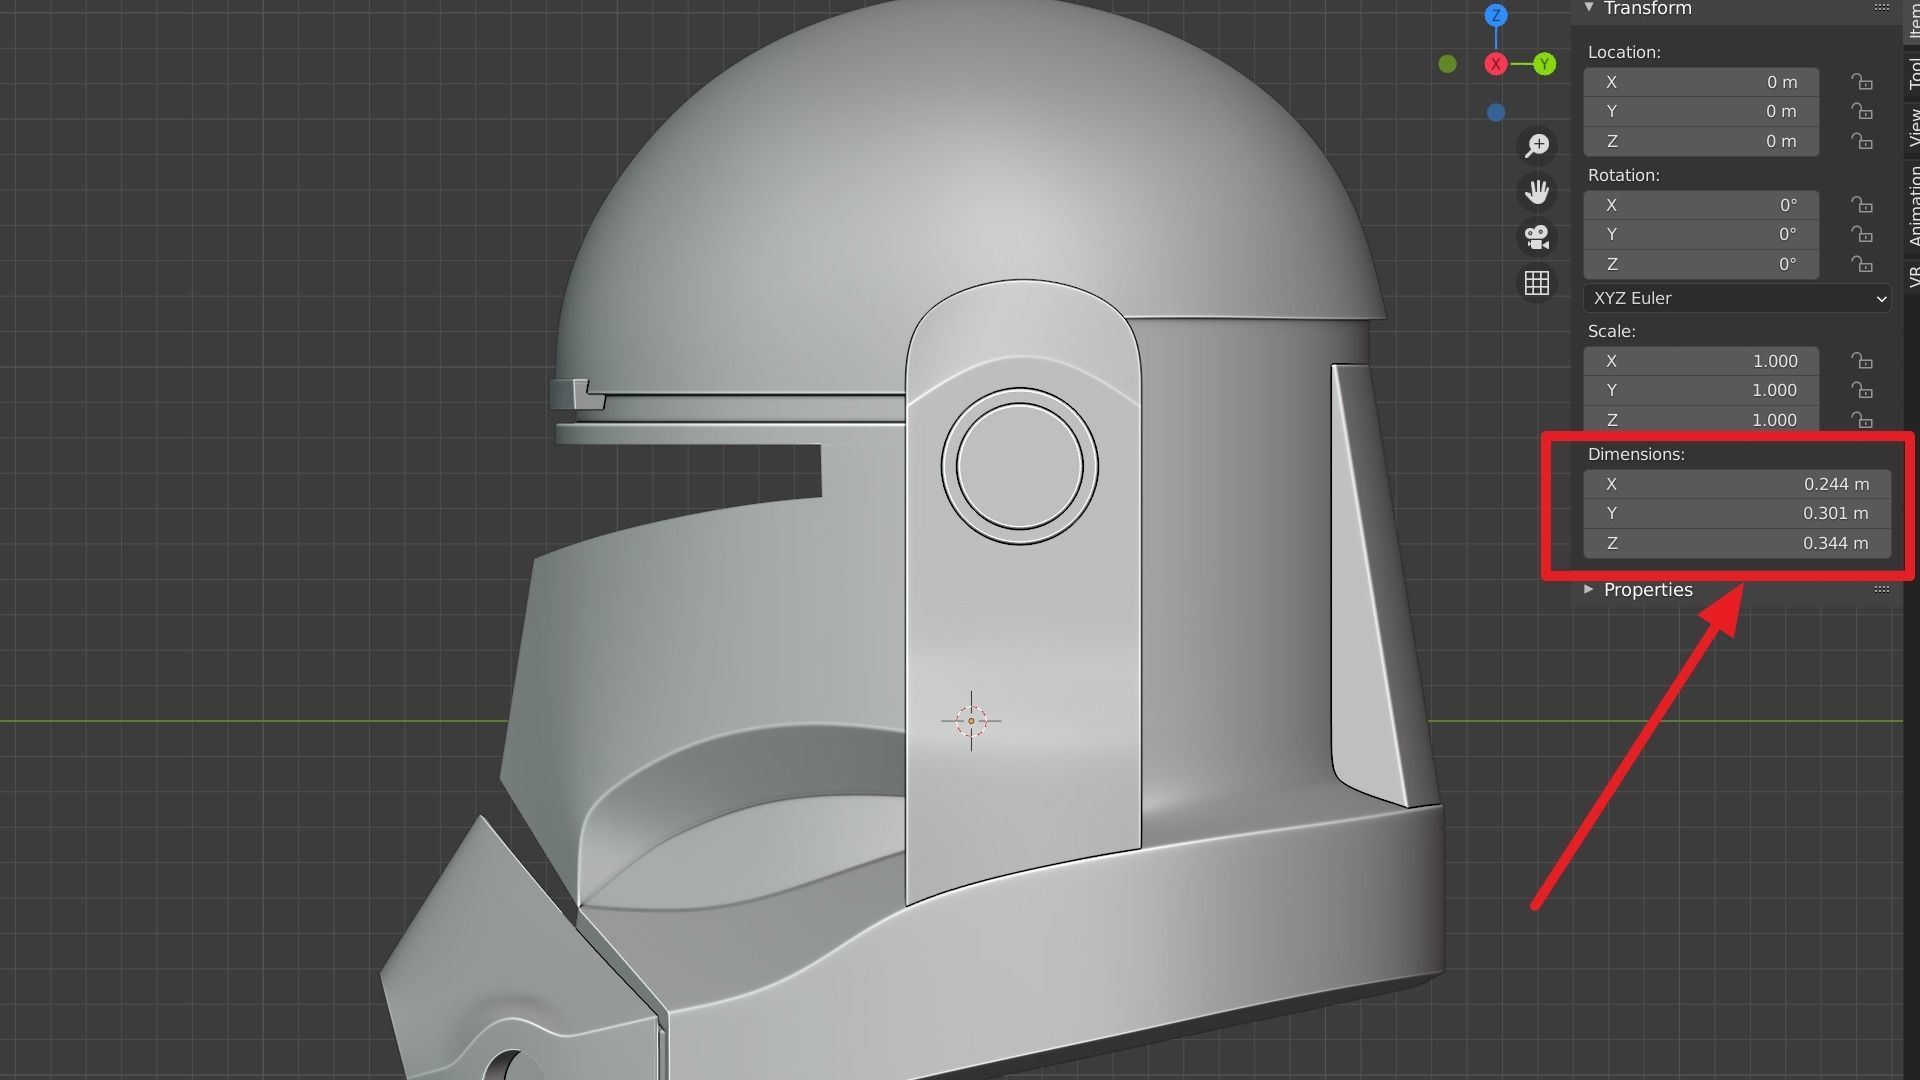Click the Scale X field
This screenshot has height=1080, width=1920.
click(1701, 361)
